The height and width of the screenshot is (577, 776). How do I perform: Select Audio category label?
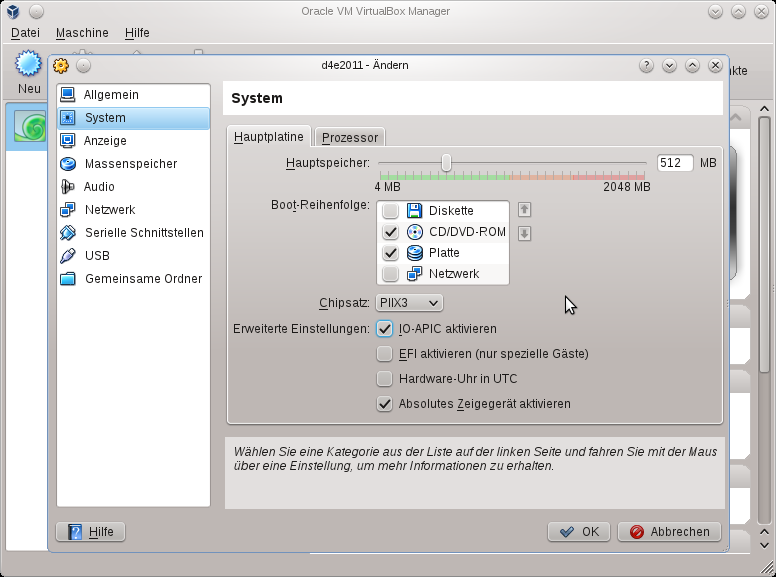coord(99,187)
